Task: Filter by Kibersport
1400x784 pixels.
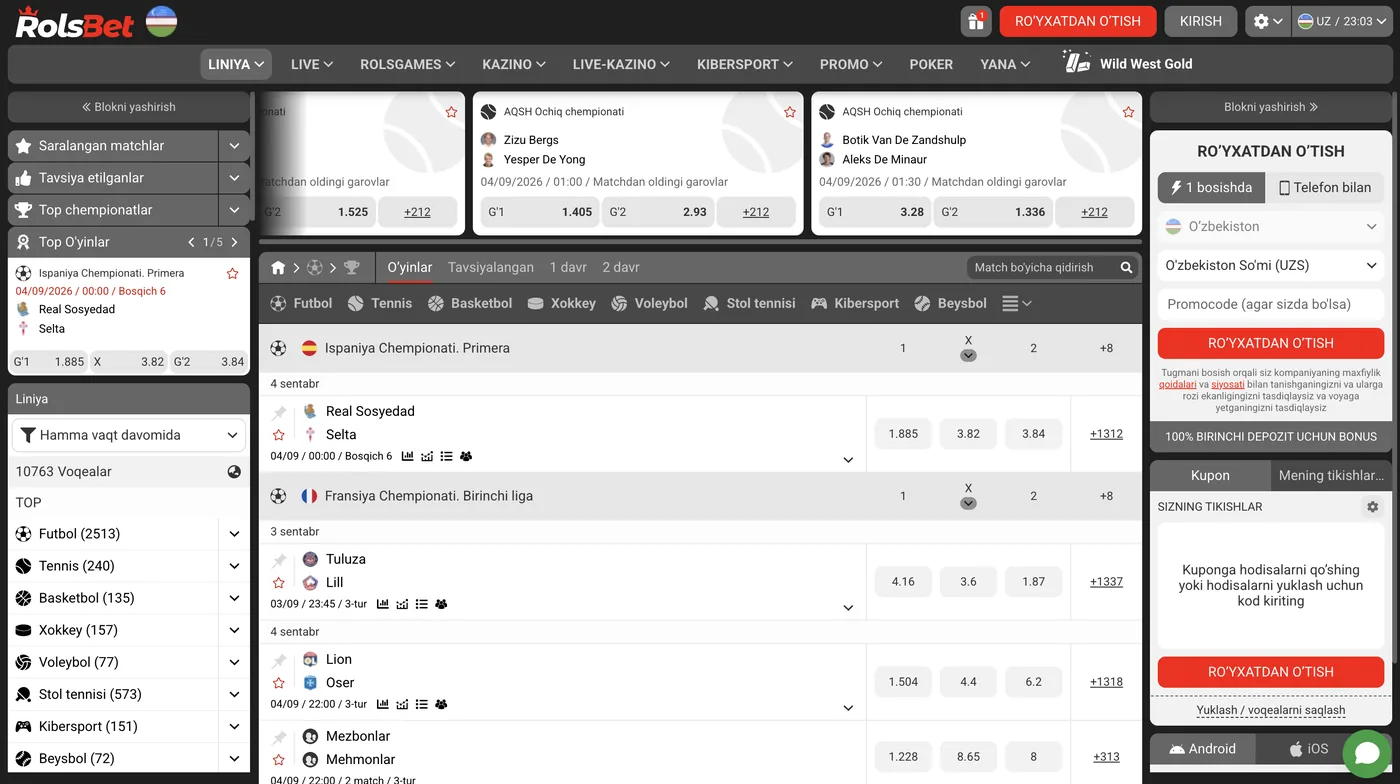Action: [x=855, y=303]
